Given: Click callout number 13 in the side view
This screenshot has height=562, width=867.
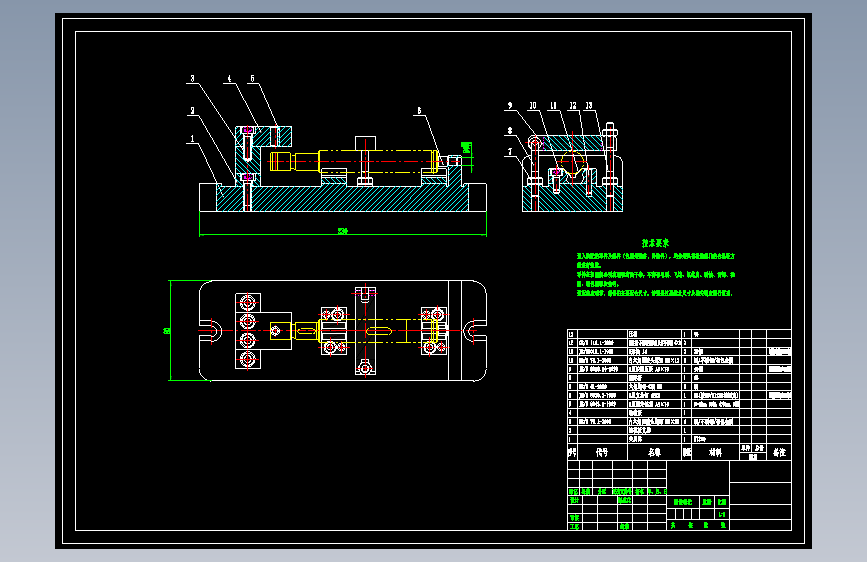Looking at the screenshot, I should tap(589, 105).
